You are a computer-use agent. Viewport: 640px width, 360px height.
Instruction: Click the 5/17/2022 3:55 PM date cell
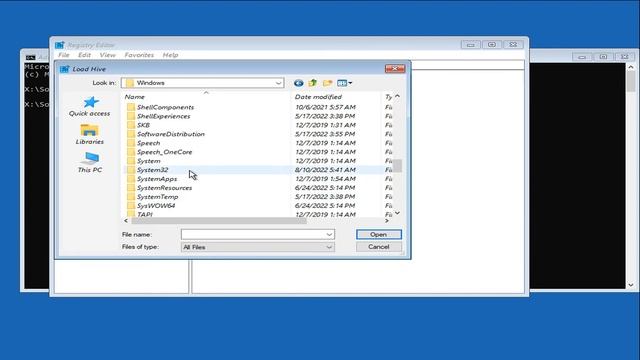(x=325, y=134)
